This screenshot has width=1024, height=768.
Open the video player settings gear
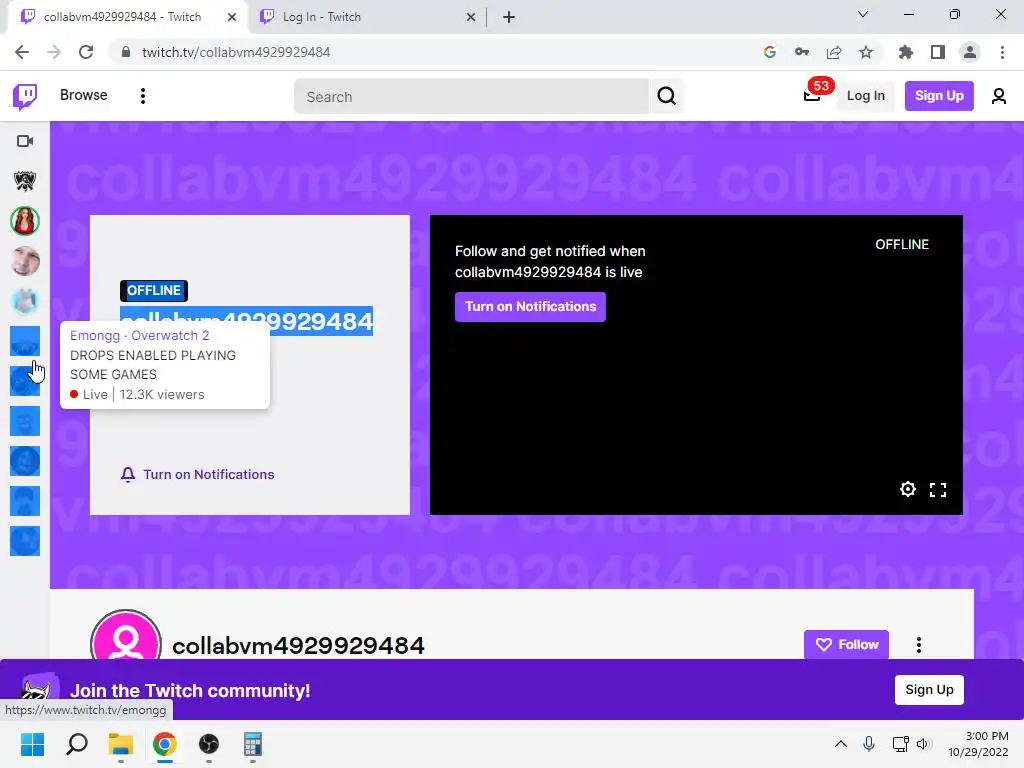click(x=908, y=489)
